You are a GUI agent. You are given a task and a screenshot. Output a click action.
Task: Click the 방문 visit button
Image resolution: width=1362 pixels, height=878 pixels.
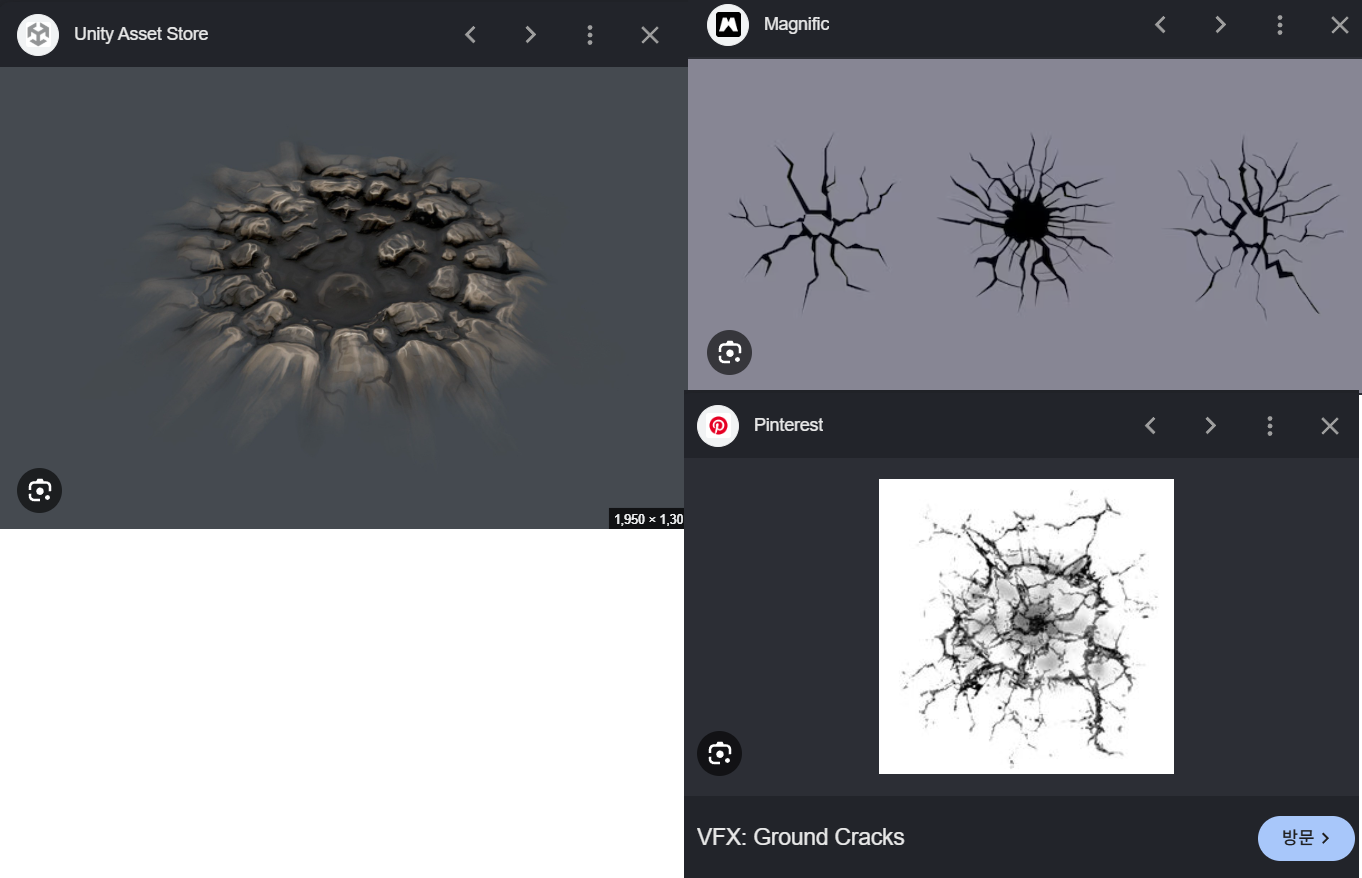click(1306, 838)
